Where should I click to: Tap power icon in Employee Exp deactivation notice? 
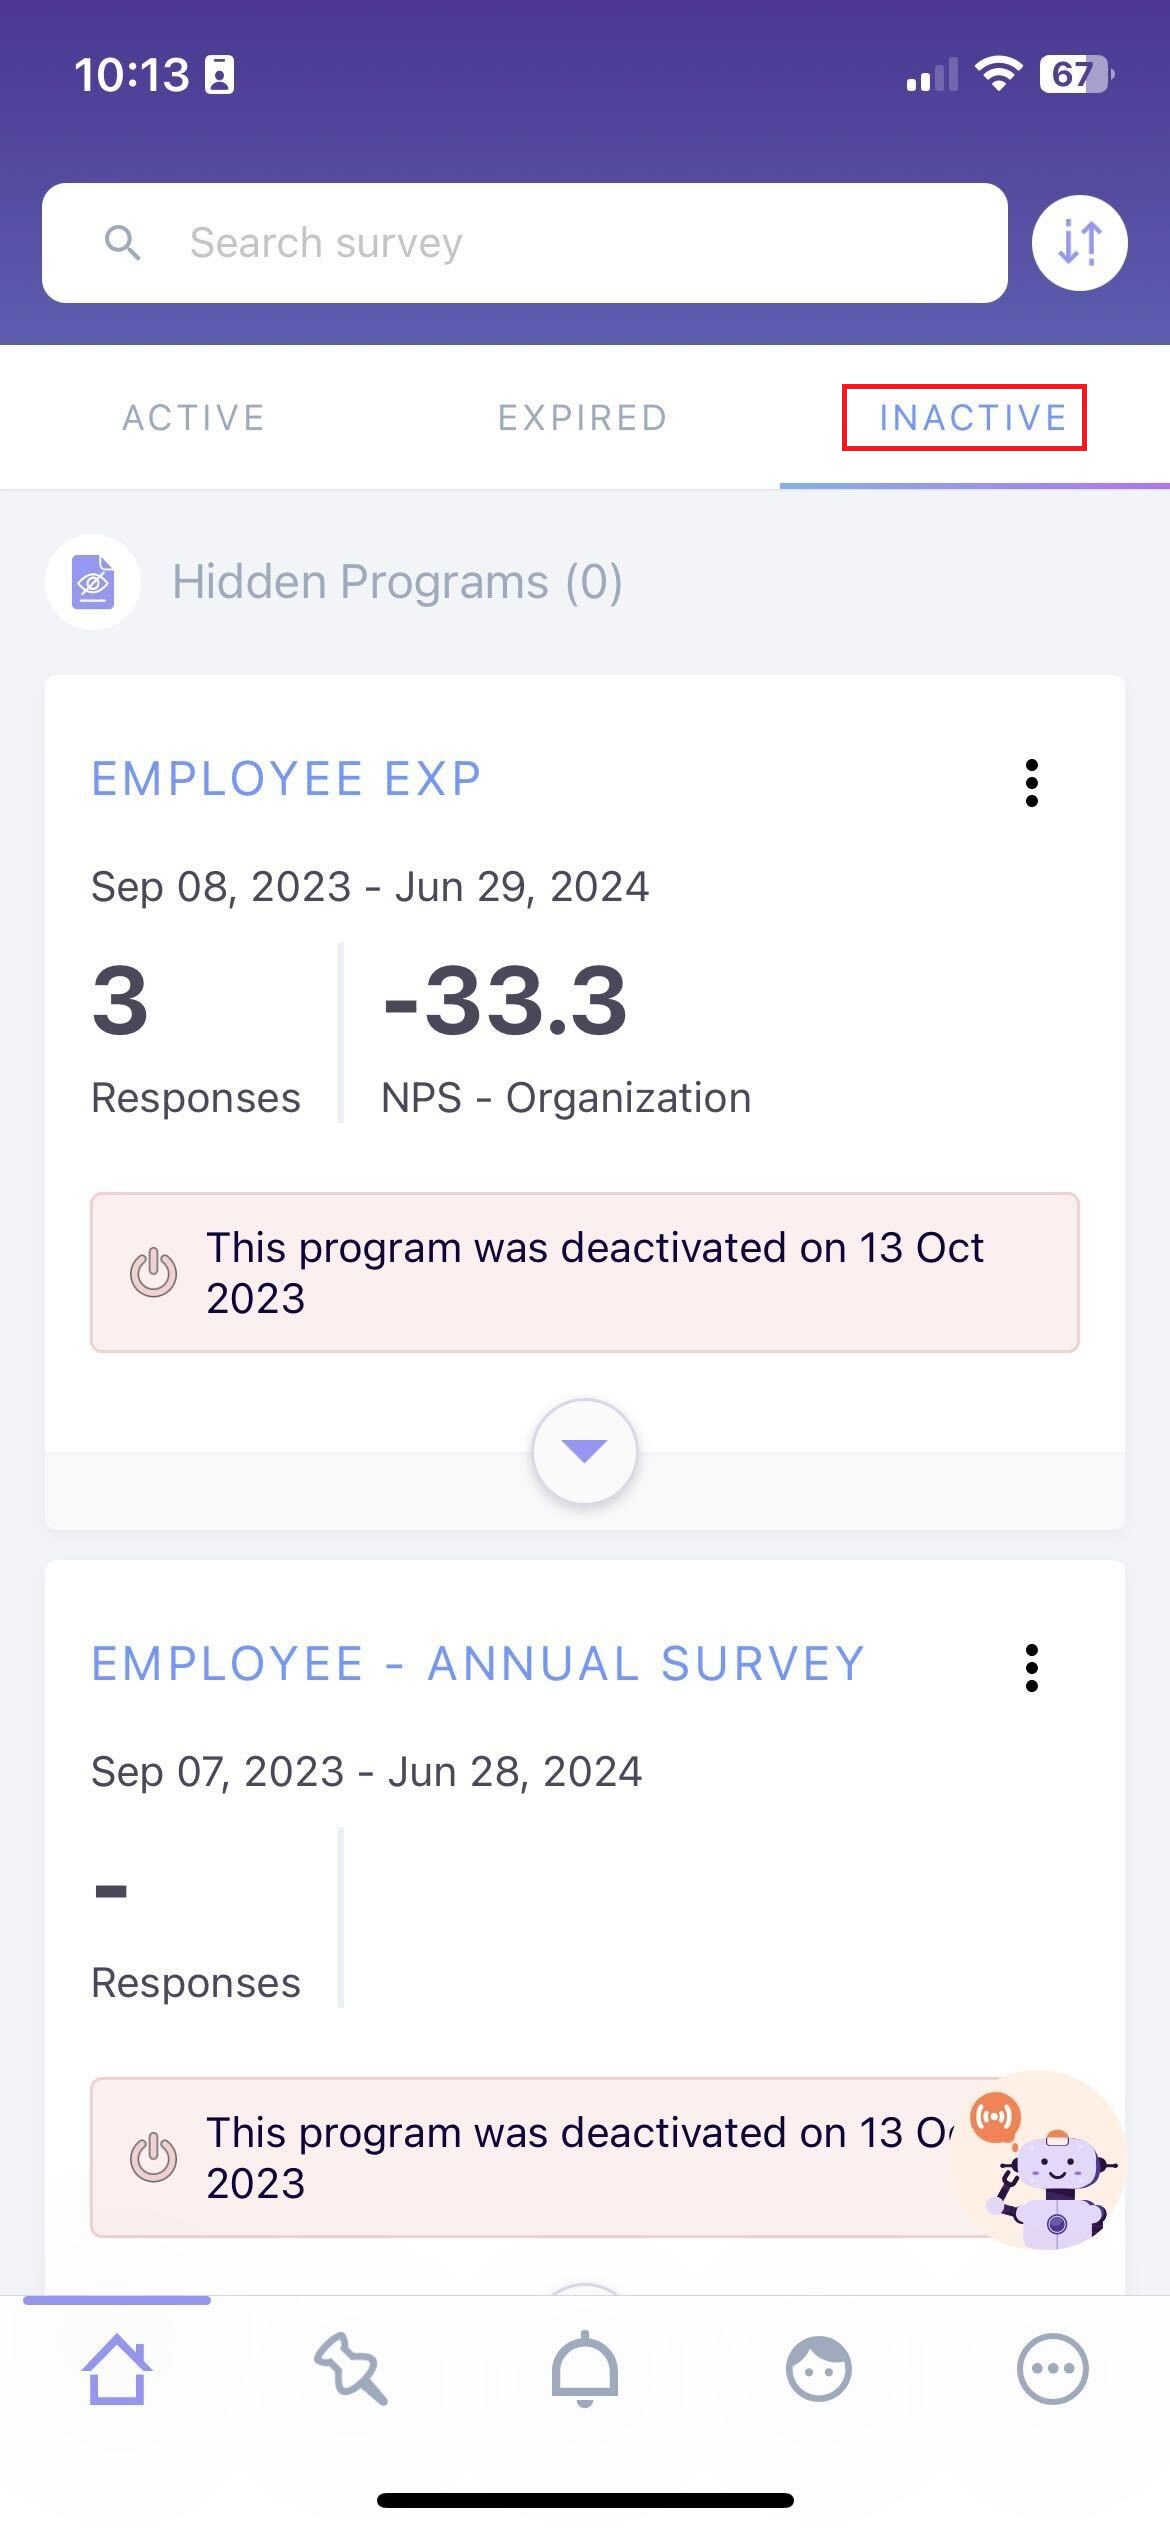[x=154, y=1273]
